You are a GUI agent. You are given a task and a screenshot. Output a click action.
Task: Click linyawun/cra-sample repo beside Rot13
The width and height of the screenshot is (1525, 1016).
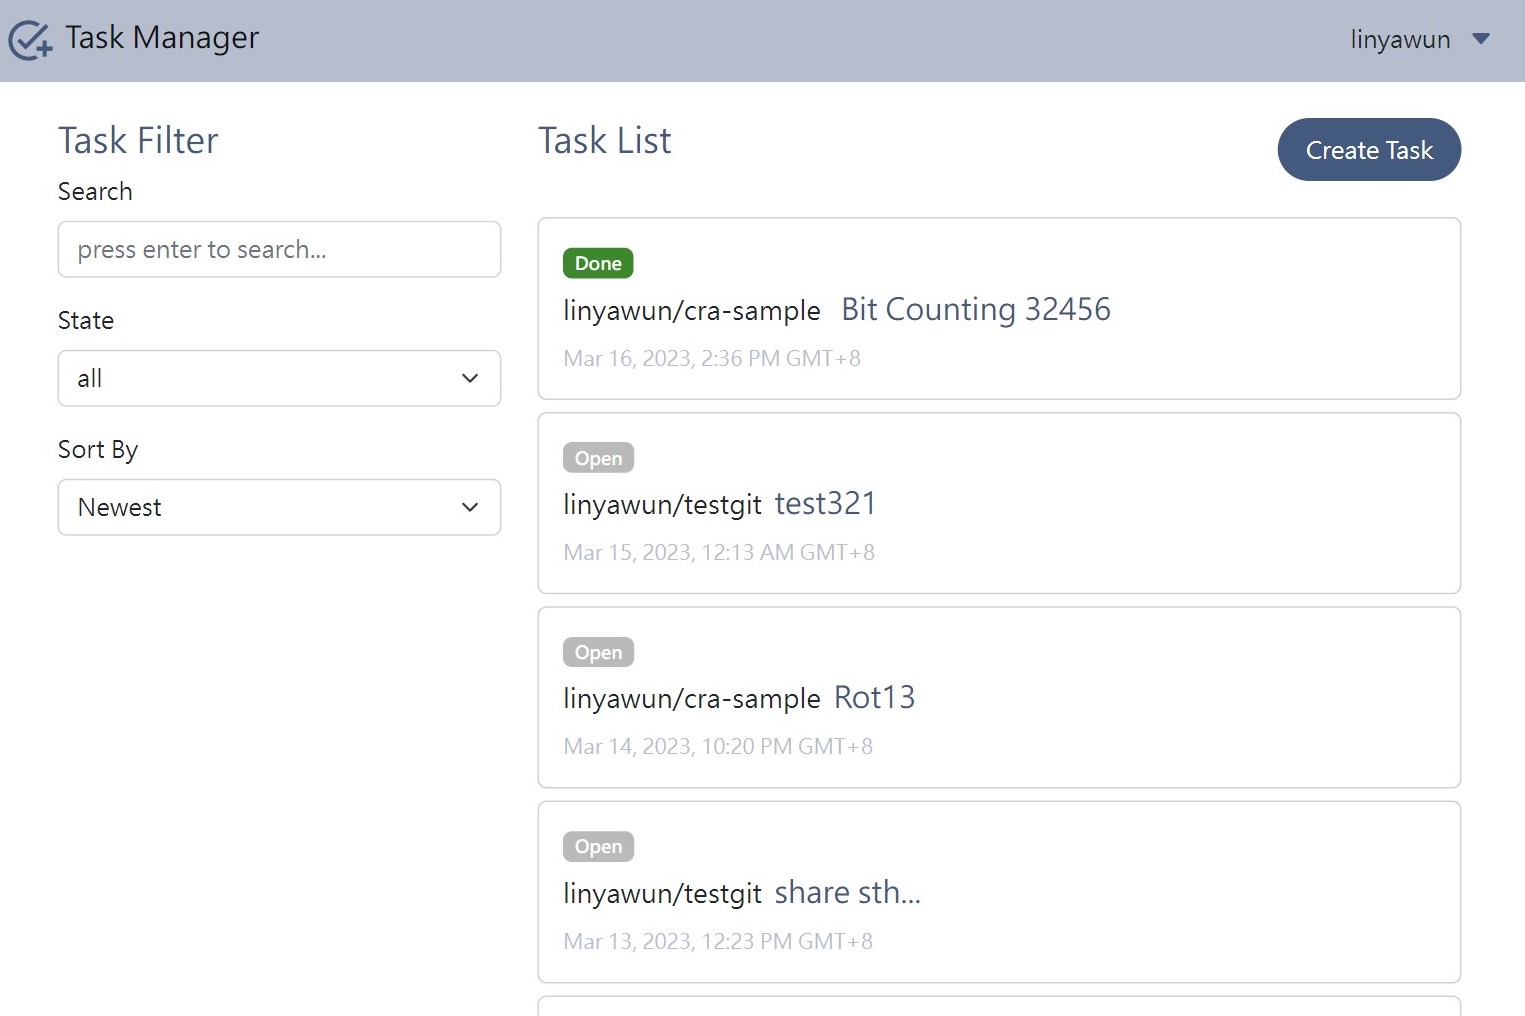691,699
